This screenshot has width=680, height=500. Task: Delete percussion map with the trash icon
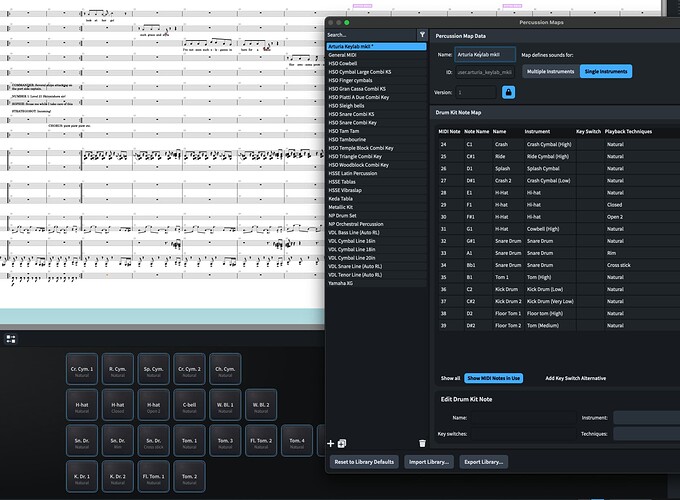422,443
